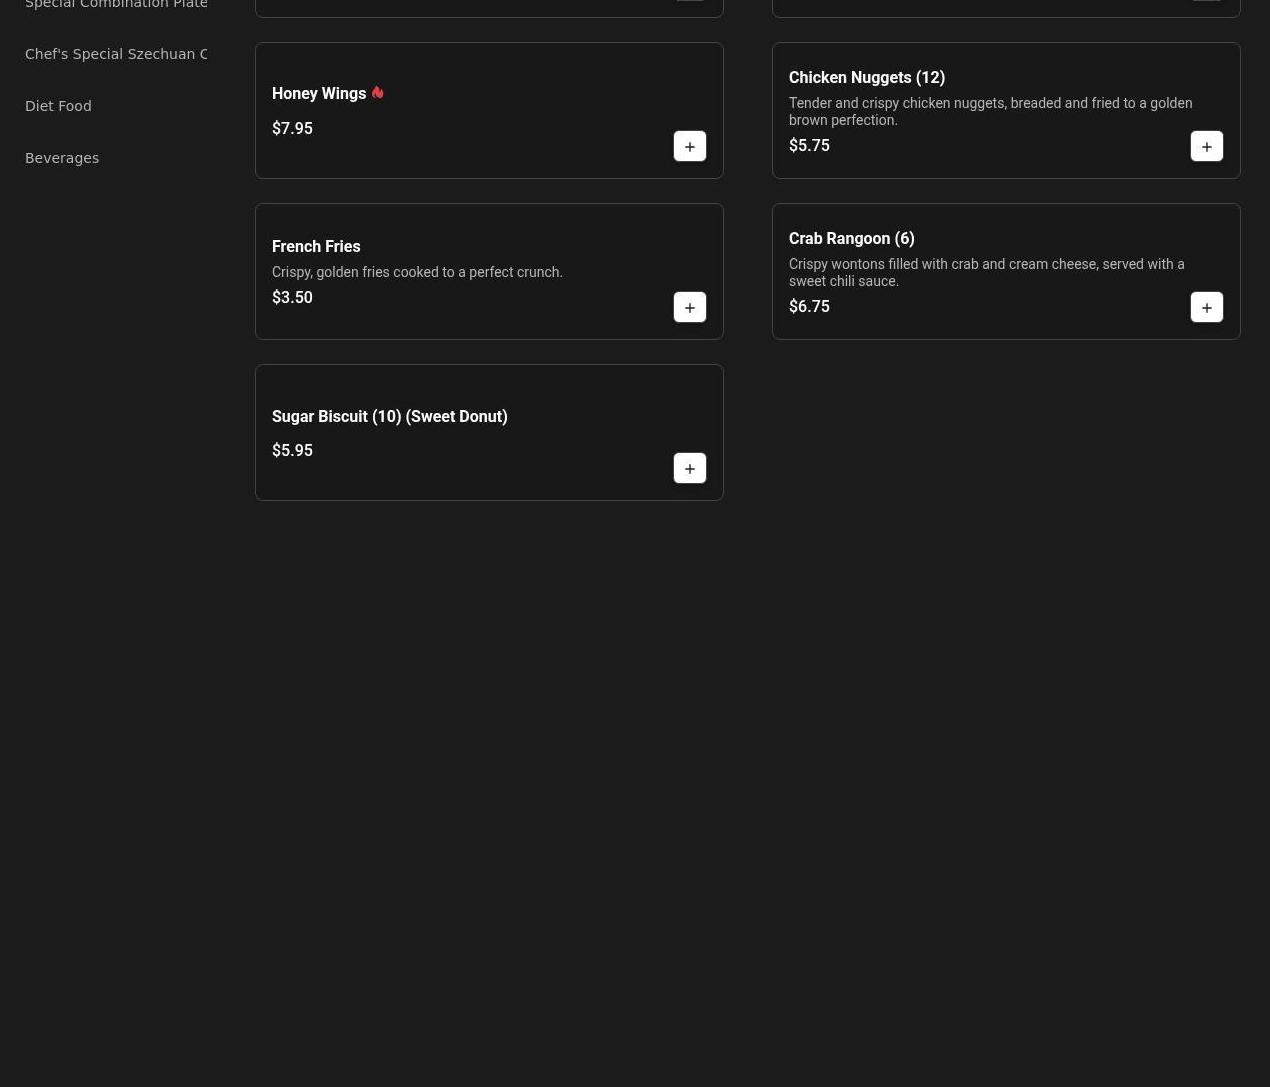Click the Chicken Nuggets description text

pyautogui.click(x=989, y=111)
